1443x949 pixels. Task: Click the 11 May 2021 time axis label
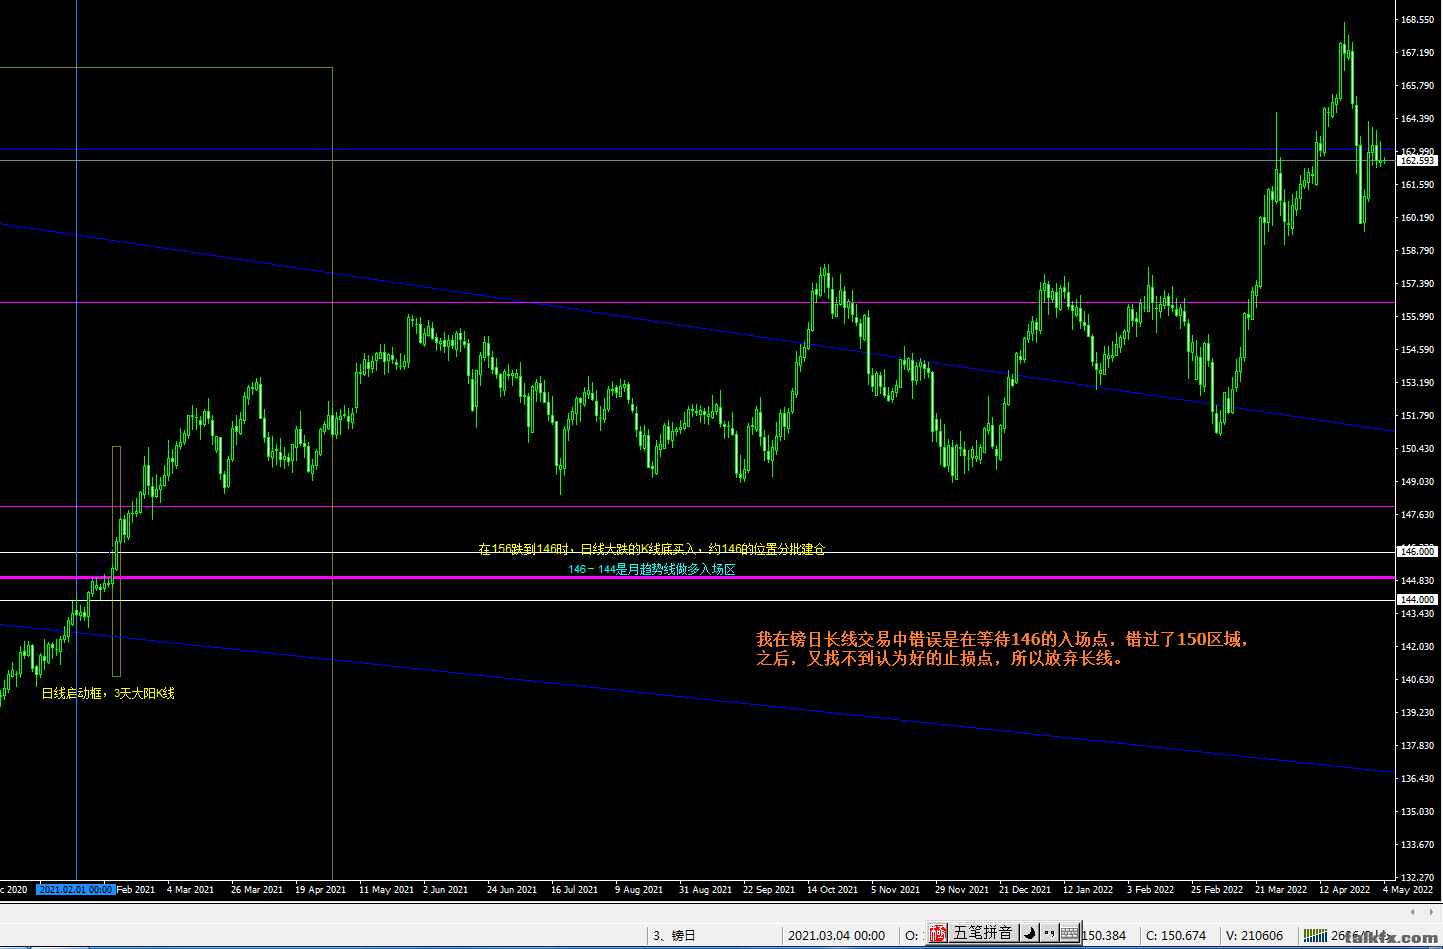[386, 889]
